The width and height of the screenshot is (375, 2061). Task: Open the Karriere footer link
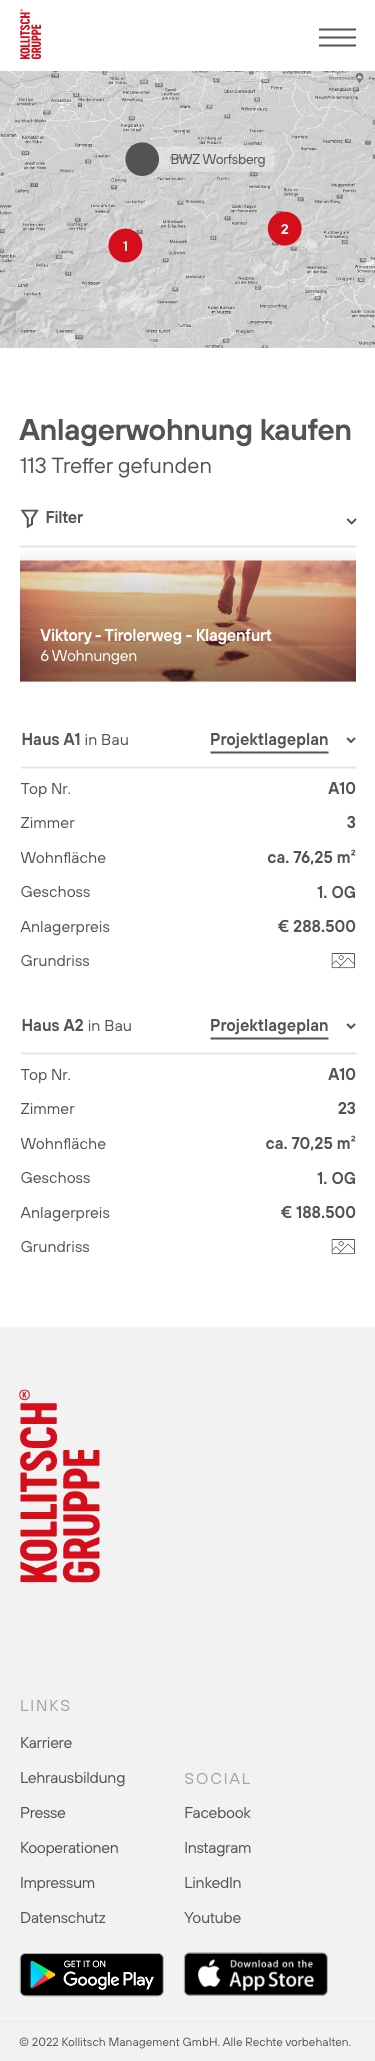click(46, 1743)
